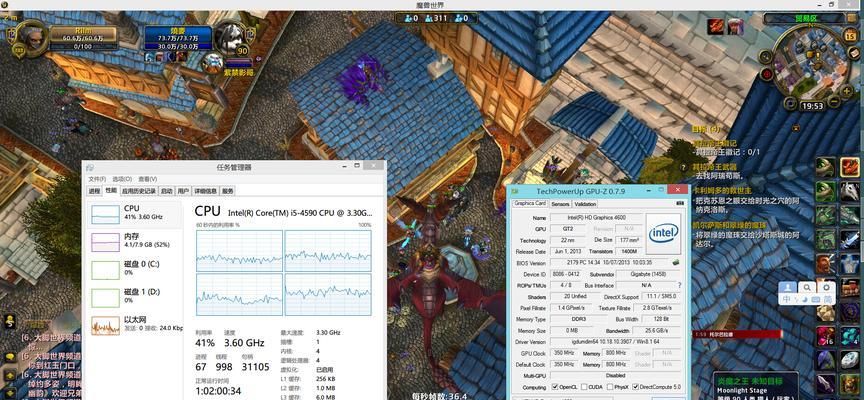The width and height of the screenshot is (864, 400).
Task: Click the Task Manager window title icon
Action: coord(90,167)
